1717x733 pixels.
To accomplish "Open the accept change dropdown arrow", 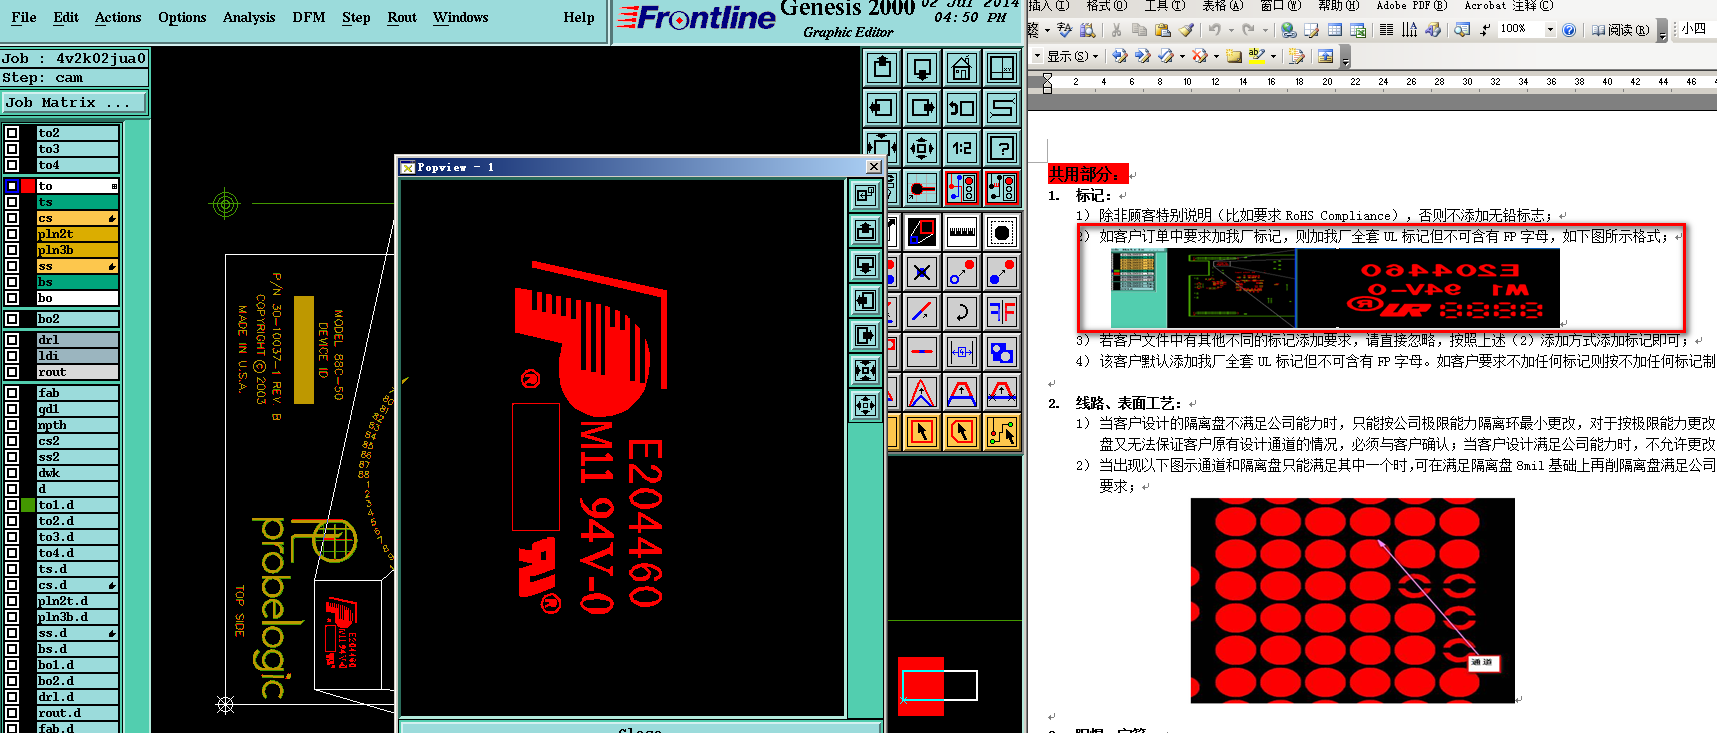I will coord(1182,56).
